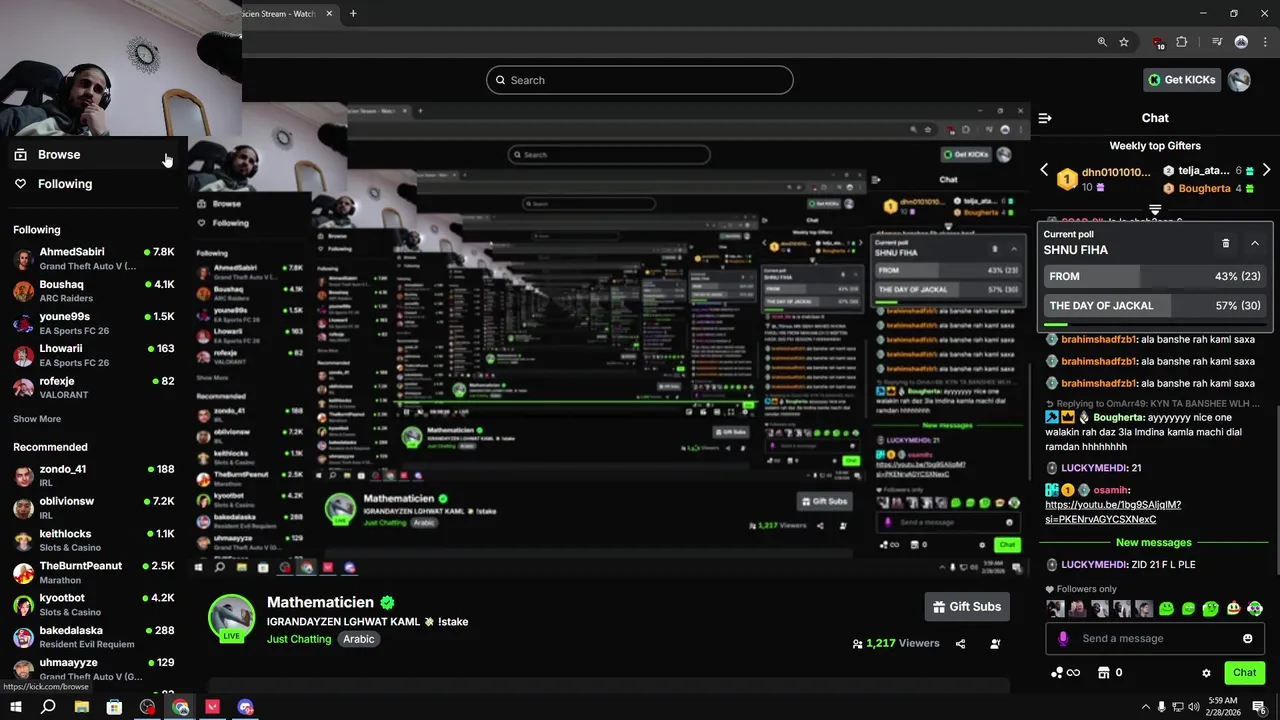Open the chat shop icon
This screenshot has width=1280, height=720.
coord(1104,673)
